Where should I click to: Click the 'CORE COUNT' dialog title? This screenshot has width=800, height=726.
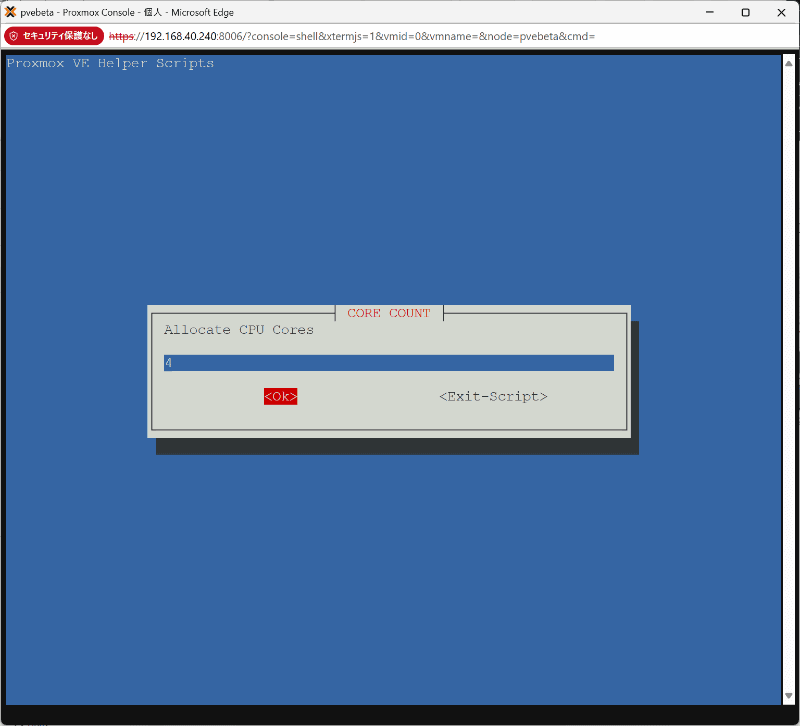coord(389,313)
